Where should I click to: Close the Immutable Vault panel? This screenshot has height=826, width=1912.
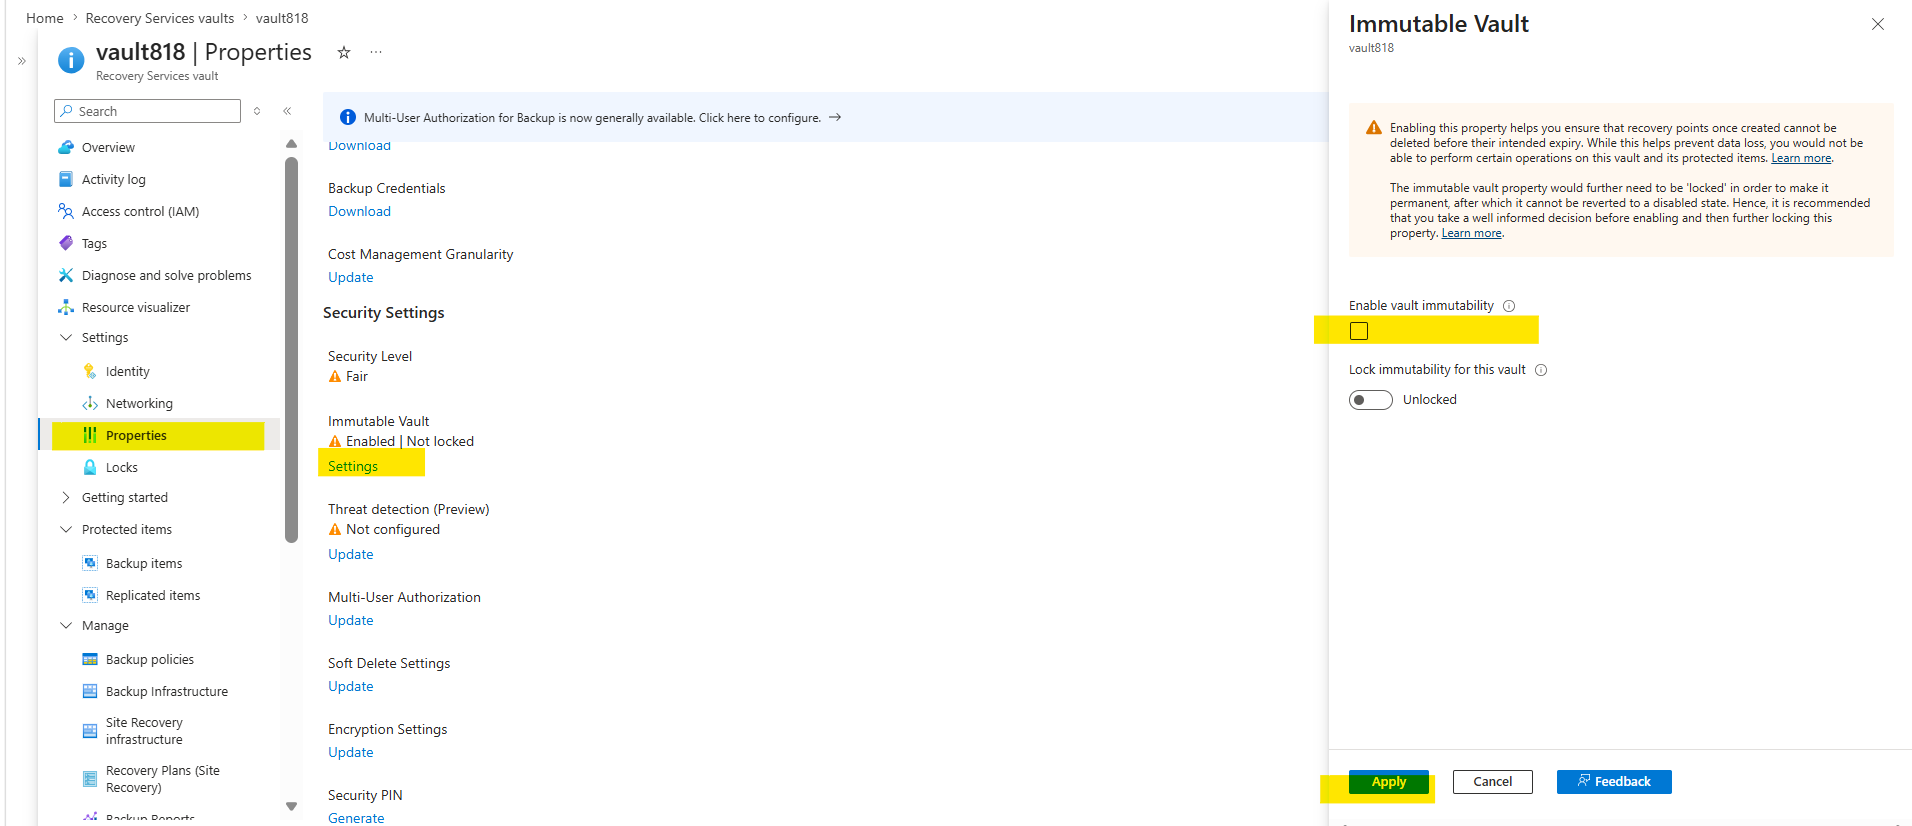click(x=1878, y=24)
